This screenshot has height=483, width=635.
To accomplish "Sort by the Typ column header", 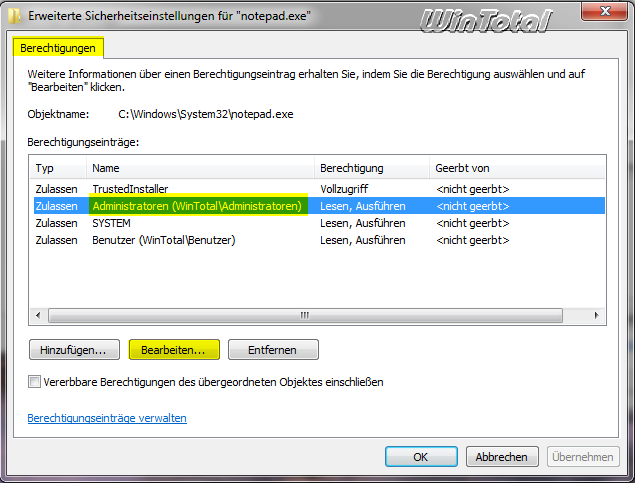I will 58,168.
